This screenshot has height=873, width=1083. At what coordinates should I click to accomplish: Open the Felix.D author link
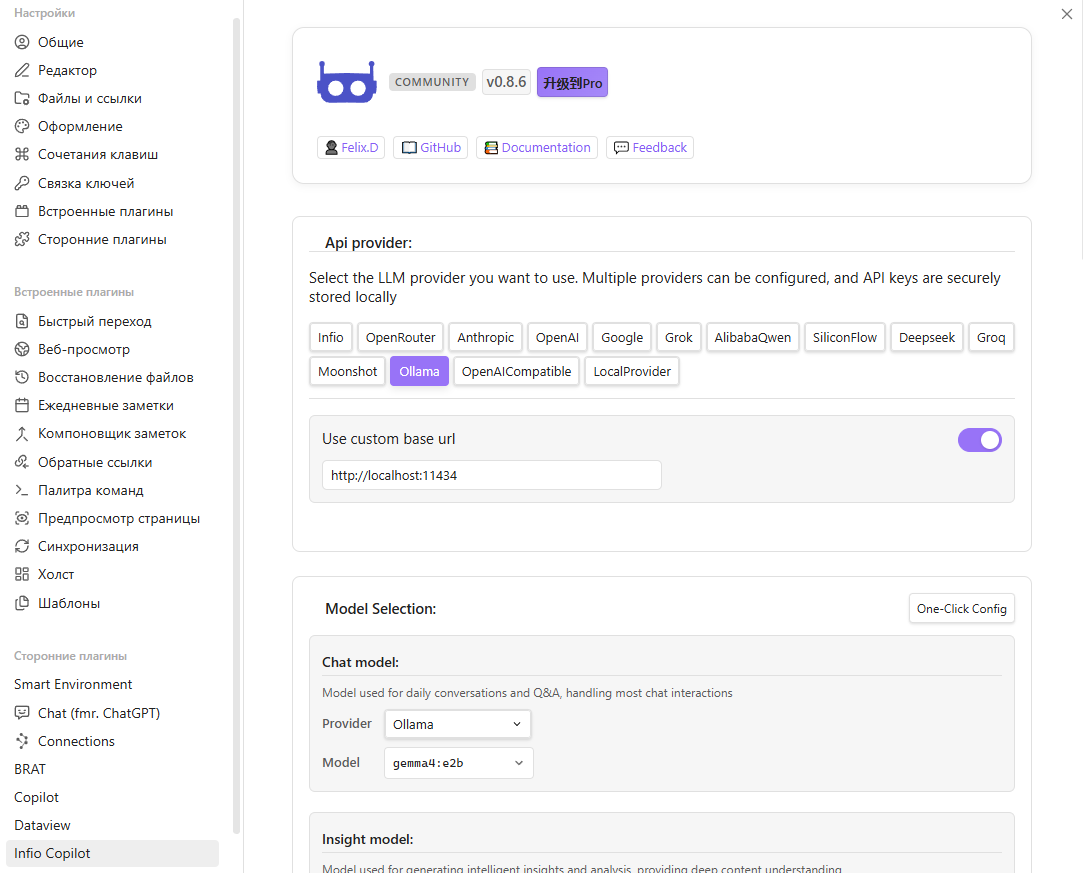tap(351, 148)
